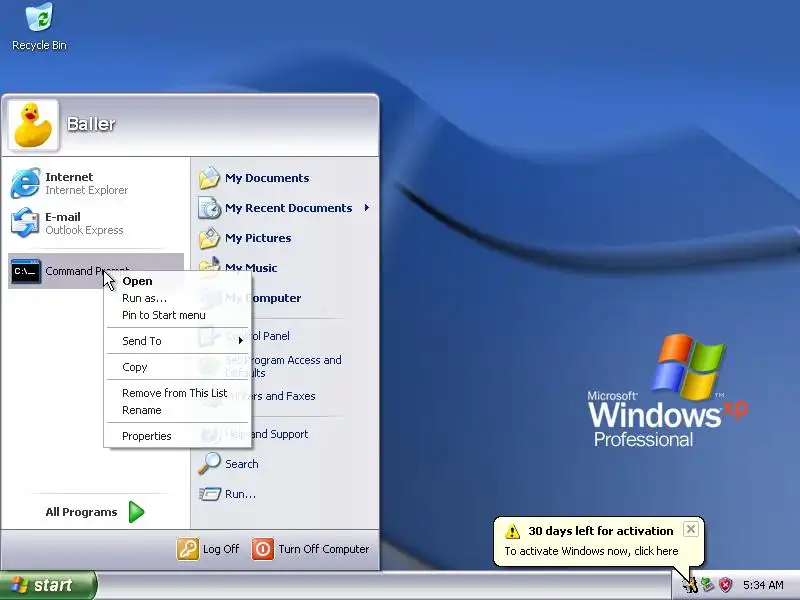
Task: Click the rubber duck user picture
Action: [33, 125]
